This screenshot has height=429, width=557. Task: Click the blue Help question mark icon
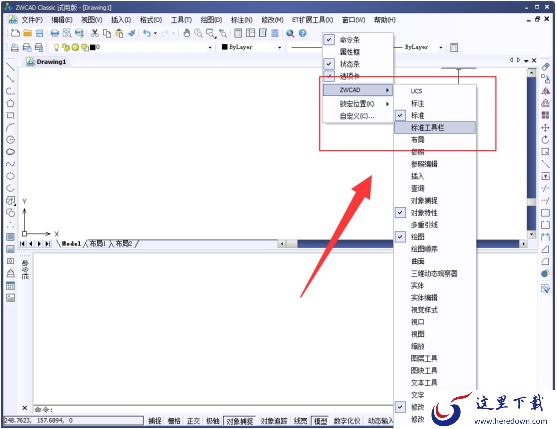point(302,33)
